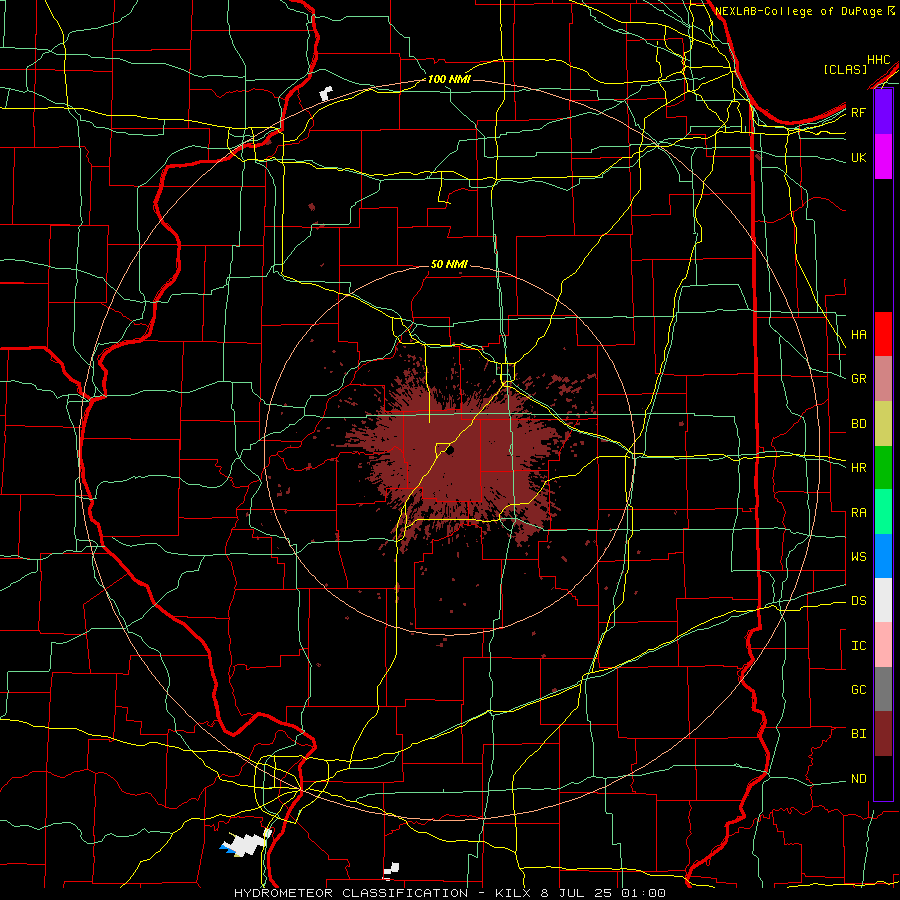Click the WS blue legend swatch
900x900 pixels.
coord(883,556)
